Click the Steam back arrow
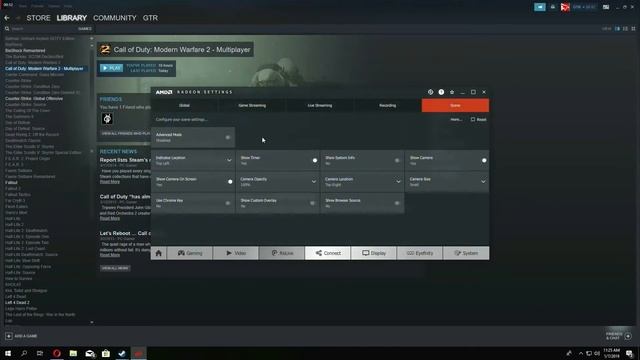The width and height of the screenshot is (640, 360). coord(7,18)
